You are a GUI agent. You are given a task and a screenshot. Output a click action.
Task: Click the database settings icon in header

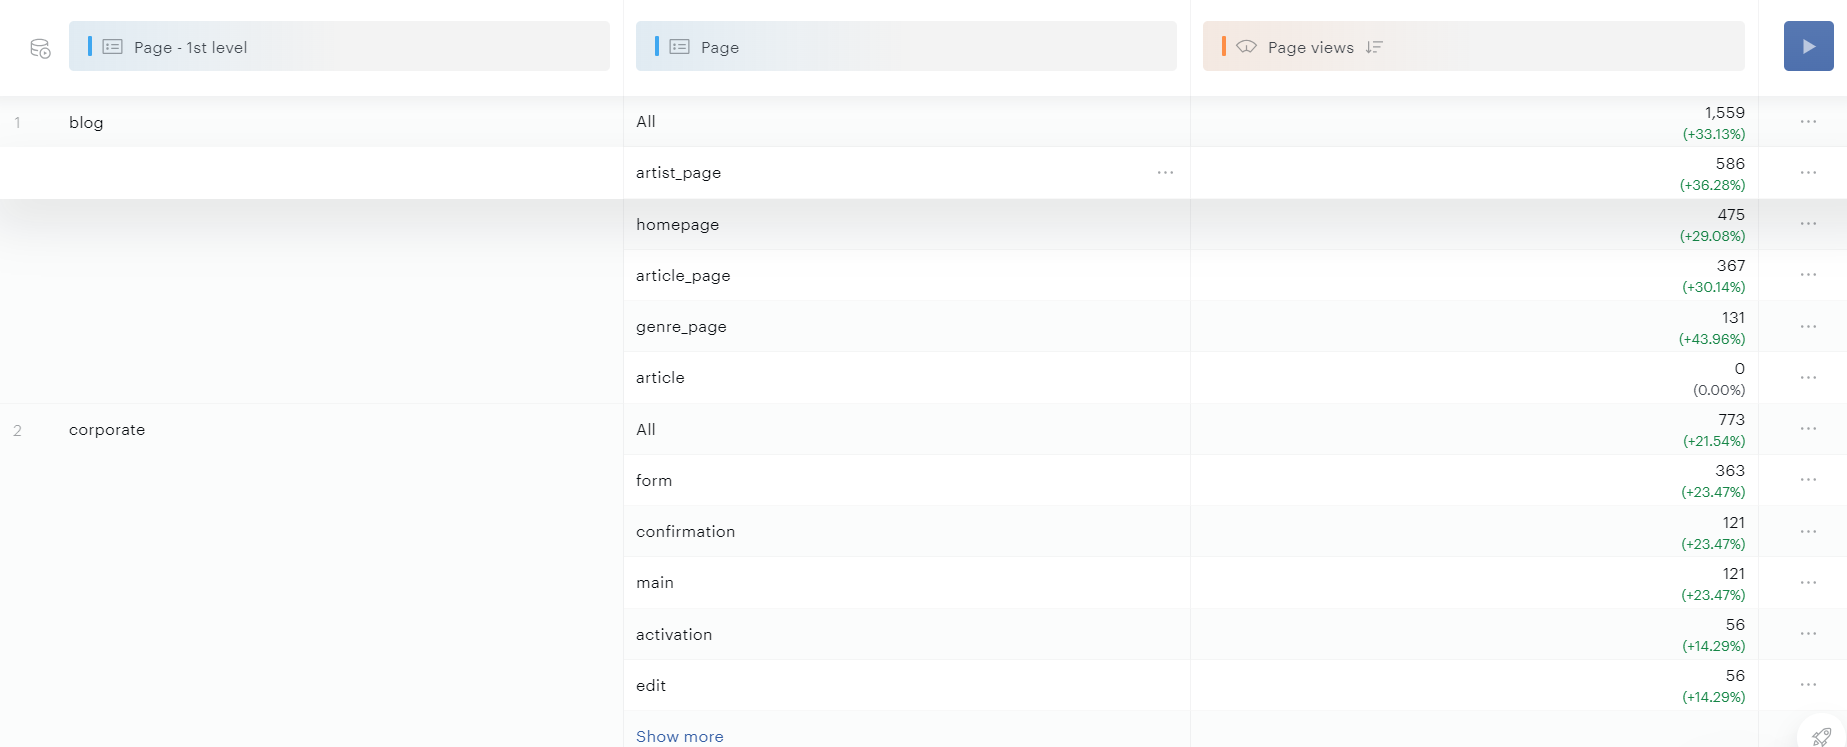[x=40, y=48]
